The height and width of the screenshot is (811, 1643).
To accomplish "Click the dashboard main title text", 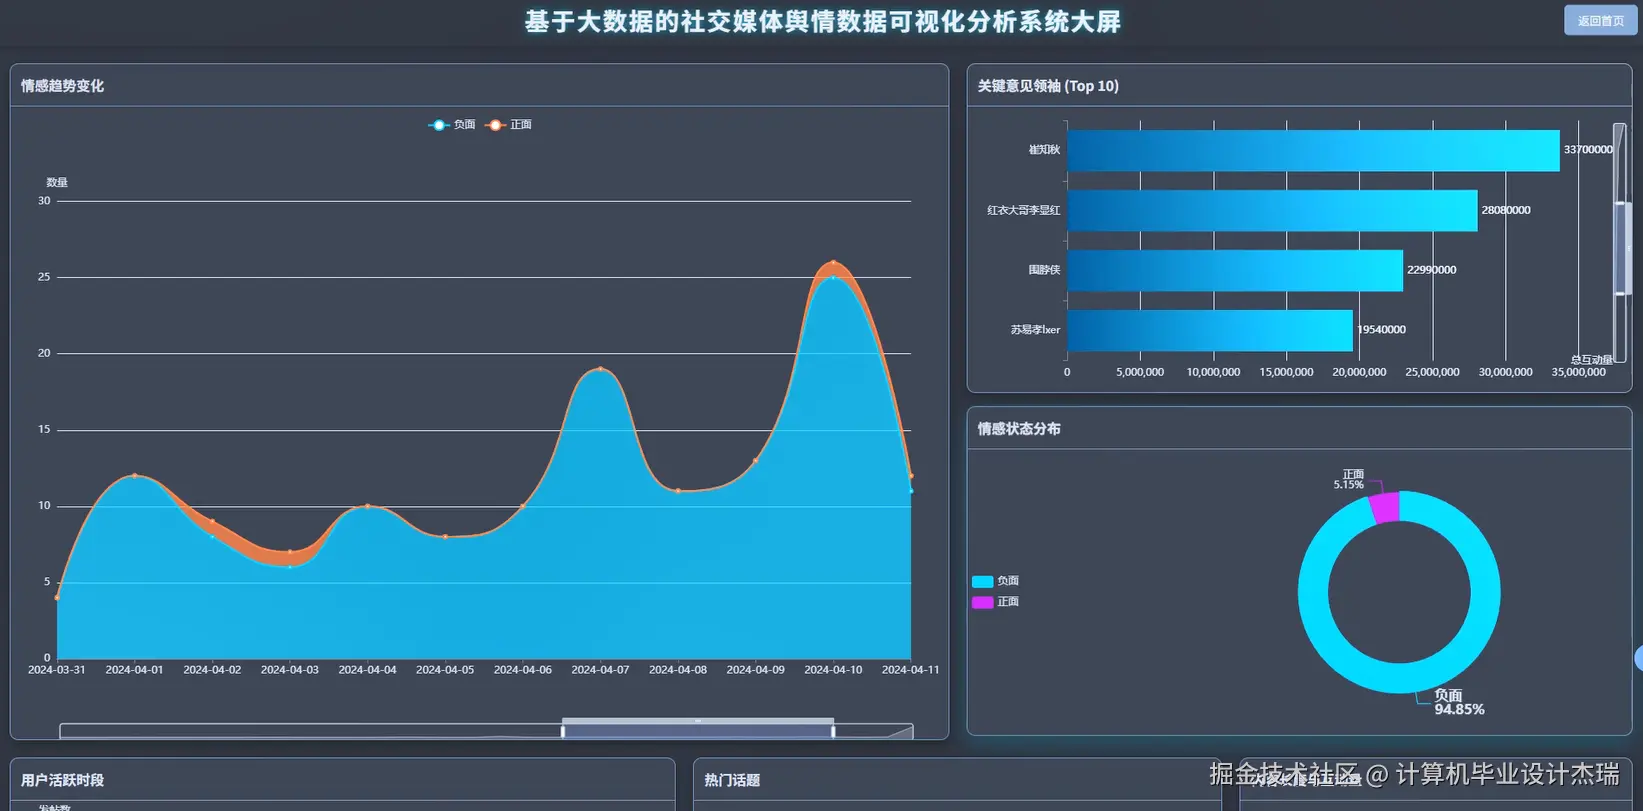I will [x=823, y=22].
